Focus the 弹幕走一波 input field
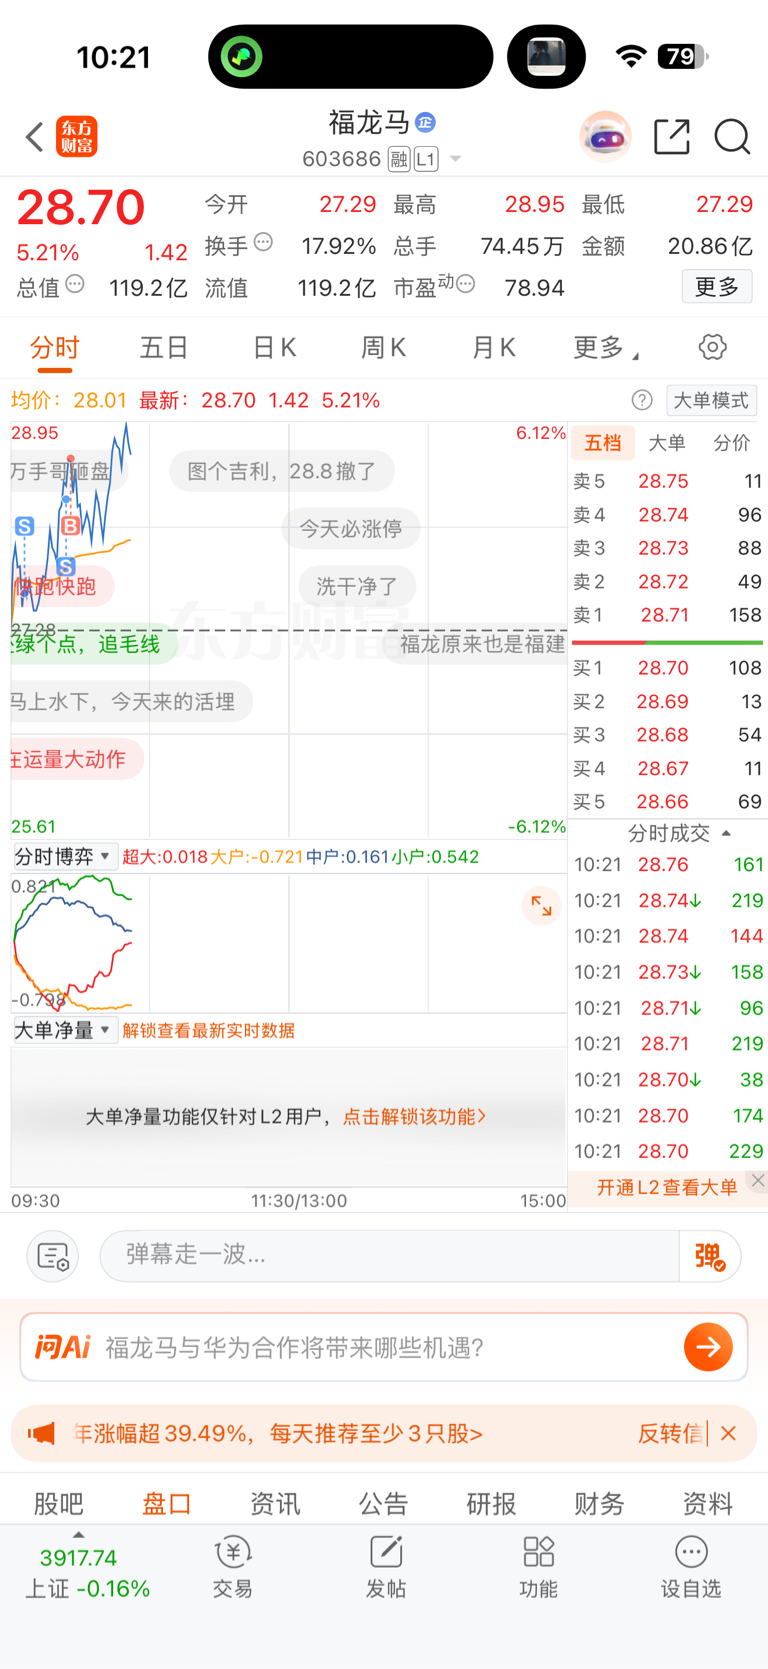Image resolution: width=768 pixels, height=1669 pixels. [x=390, y=1256]
